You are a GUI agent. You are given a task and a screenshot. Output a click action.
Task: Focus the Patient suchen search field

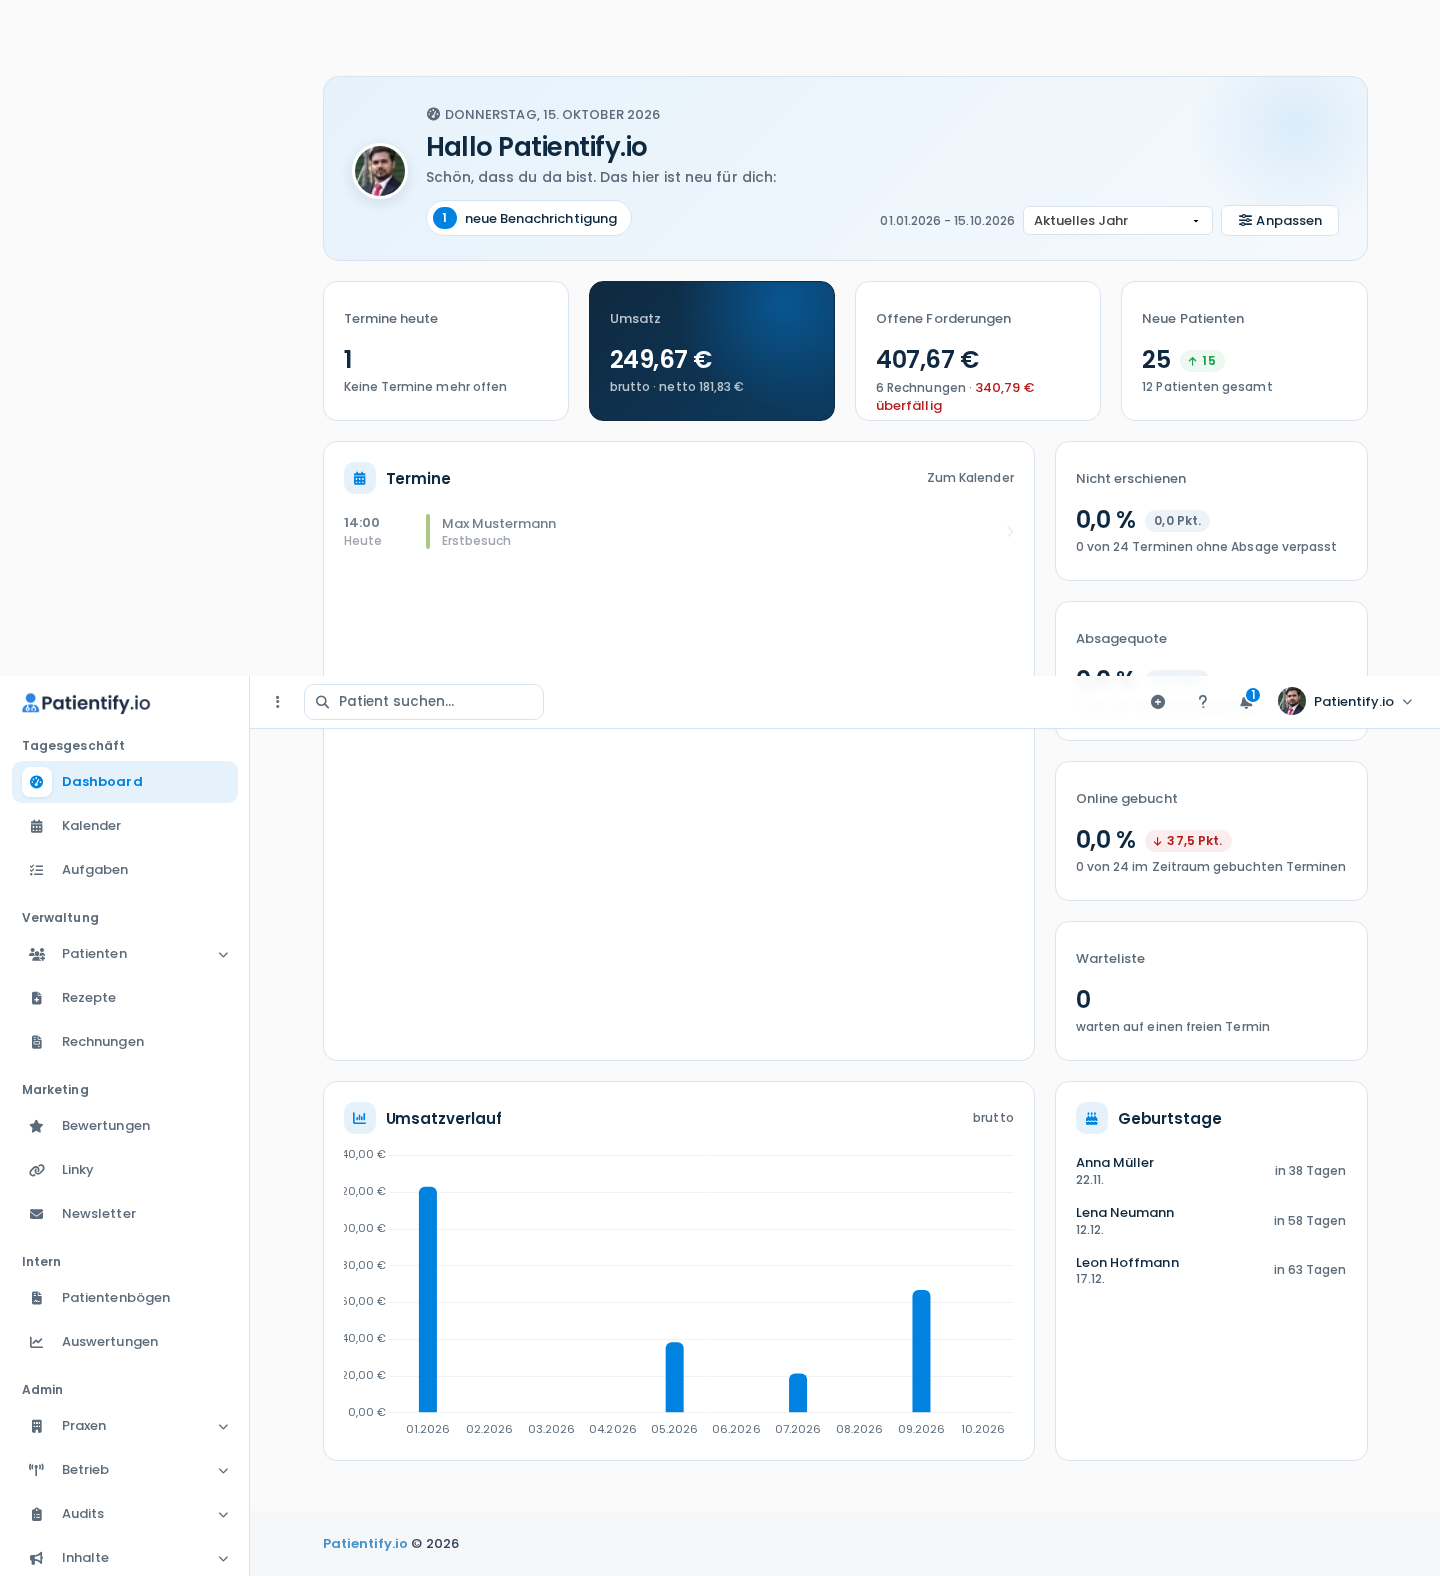click(424, 702)
